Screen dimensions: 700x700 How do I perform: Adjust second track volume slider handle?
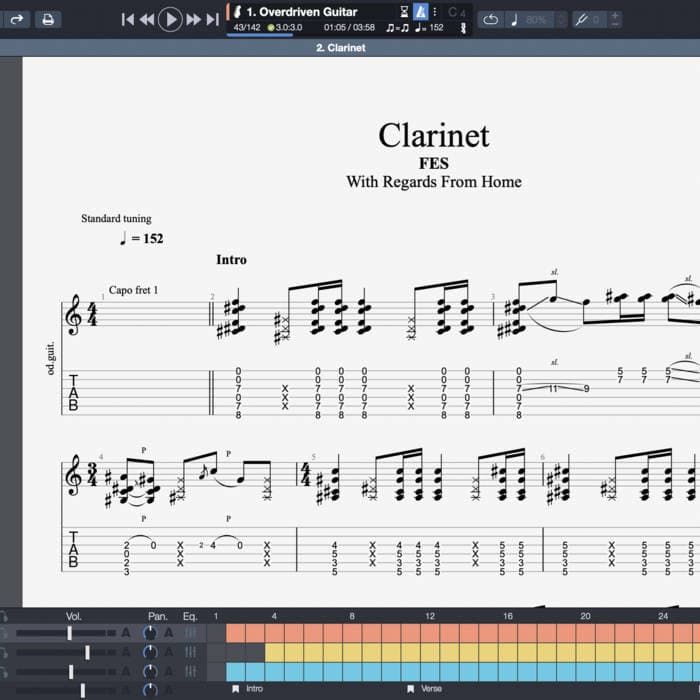coord(88,652)
